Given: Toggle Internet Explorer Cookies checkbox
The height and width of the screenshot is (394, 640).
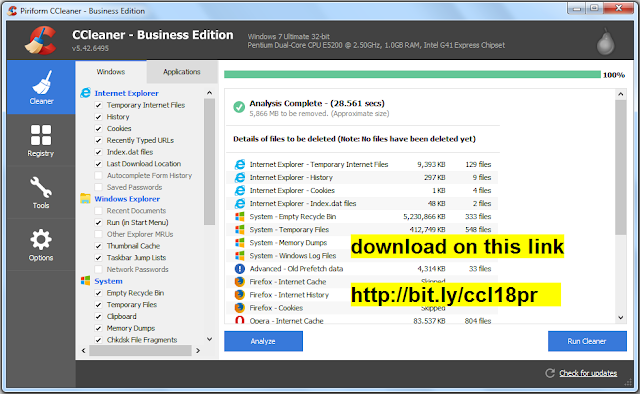Looking at the screenshot, I should [98, 129].
